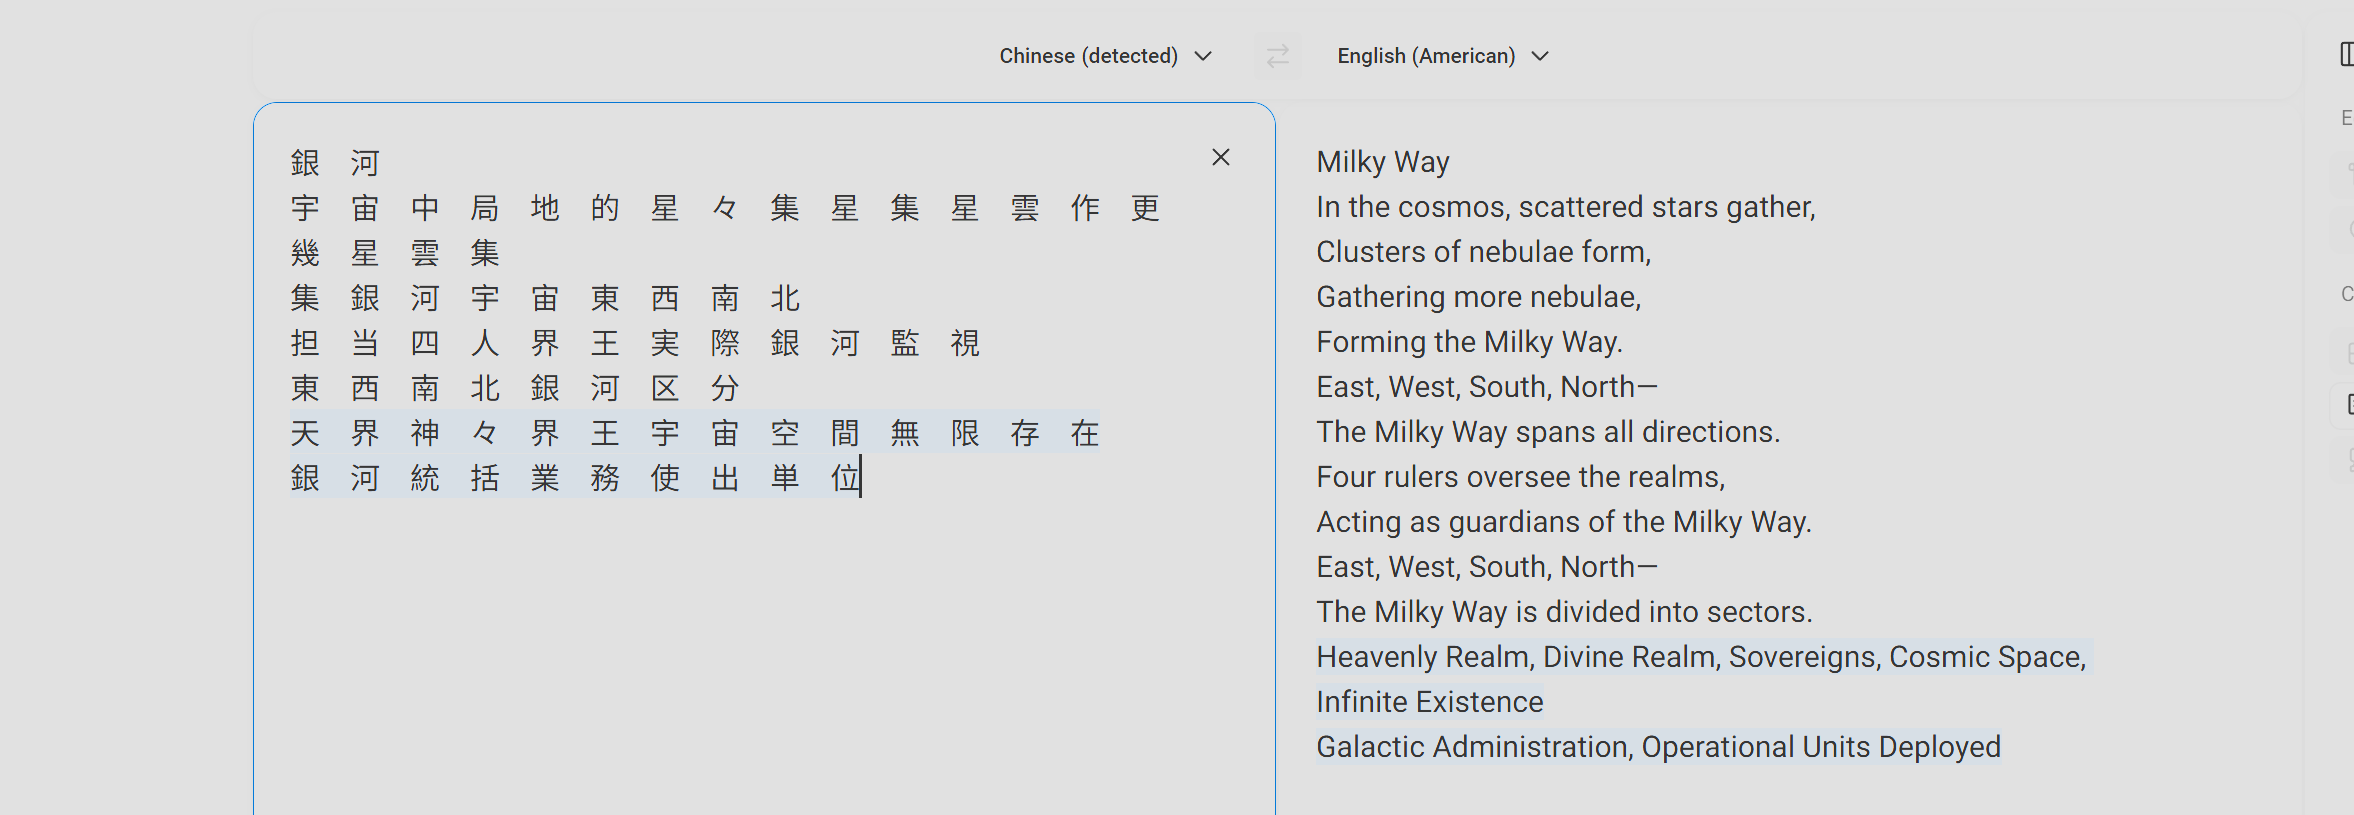Click the translated line "Milky Way" heading
This screenshot has height=815, width=2354.
(x=1383, y=162)
